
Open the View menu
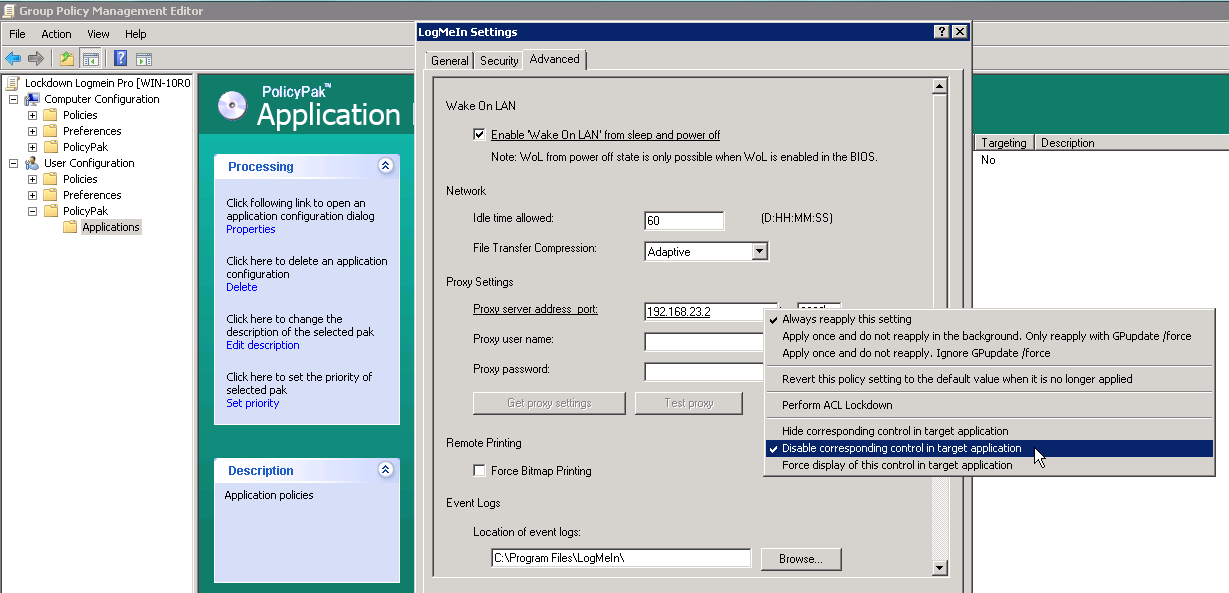[98, 34]
